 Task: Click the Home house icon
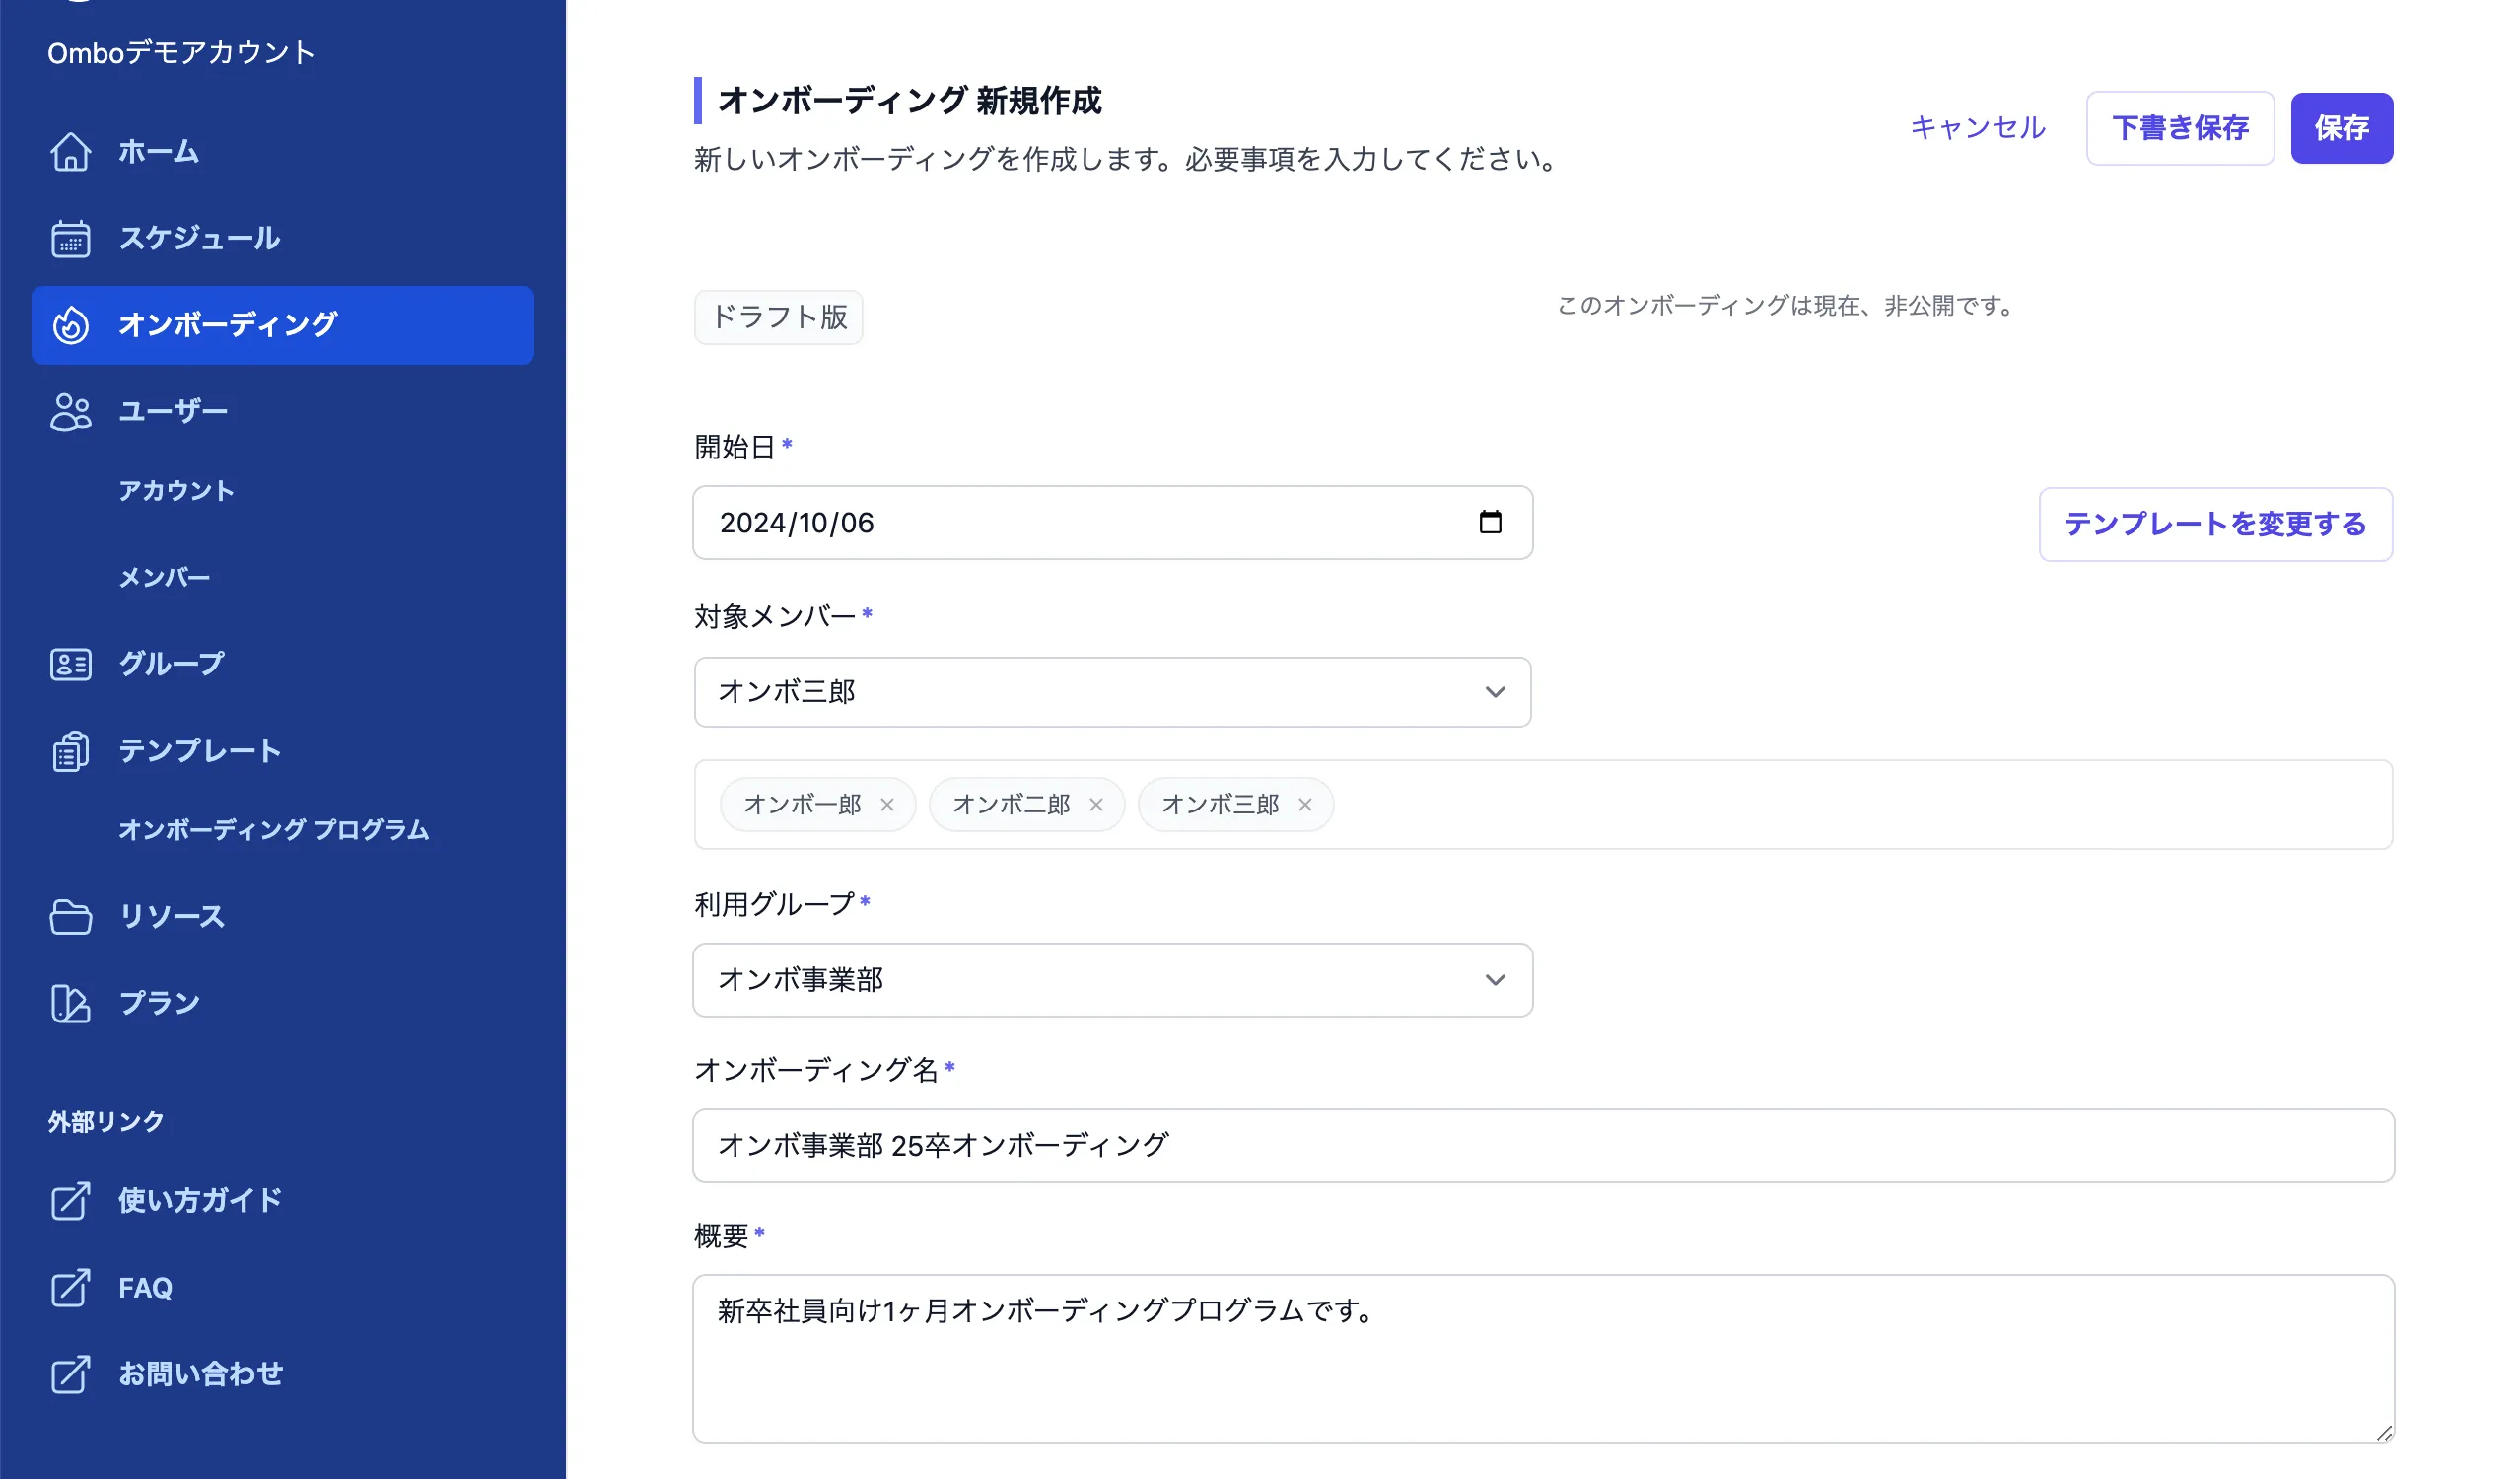click(x=70, y=152)
